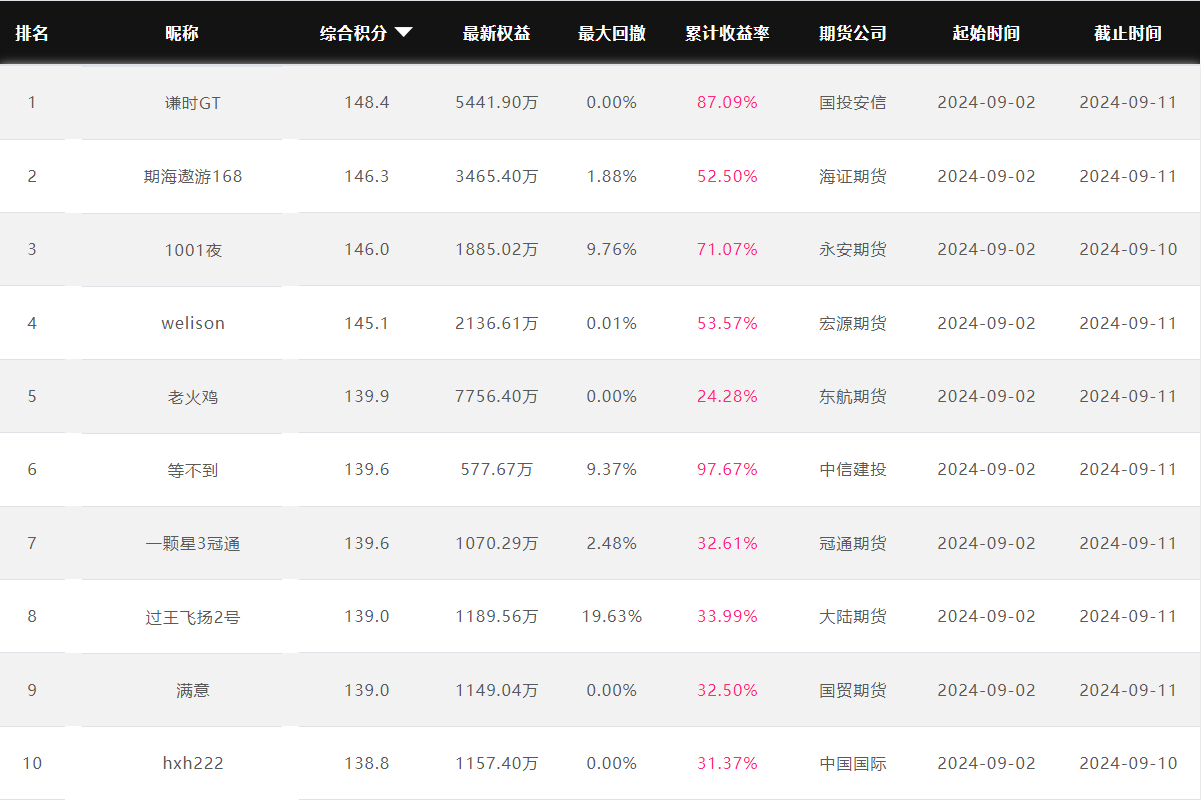Select company 永安期货
This screenshot has height=800, width=1201.
(x=853, y=249)
